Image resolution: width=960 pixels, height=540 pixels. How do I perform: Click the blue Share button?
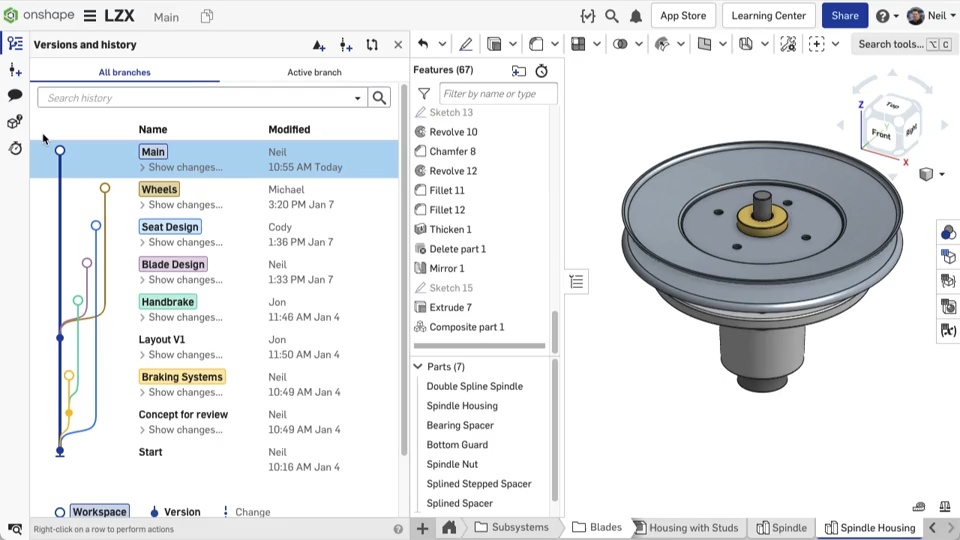click(x=845, y=16)
